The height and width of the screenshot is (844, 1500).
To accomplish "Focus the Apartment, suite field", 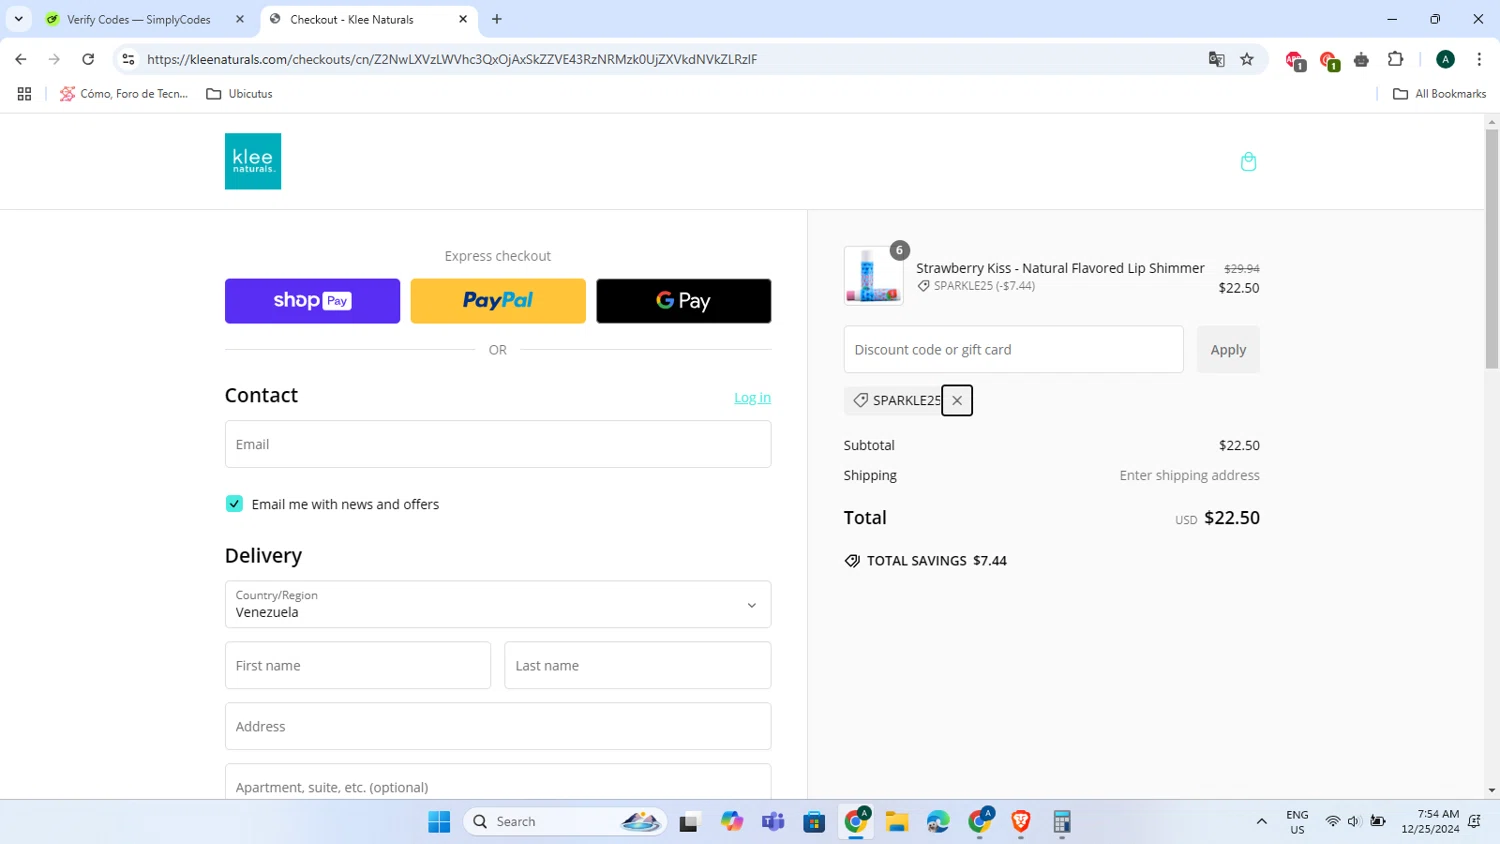I will (x=498, y=783).
